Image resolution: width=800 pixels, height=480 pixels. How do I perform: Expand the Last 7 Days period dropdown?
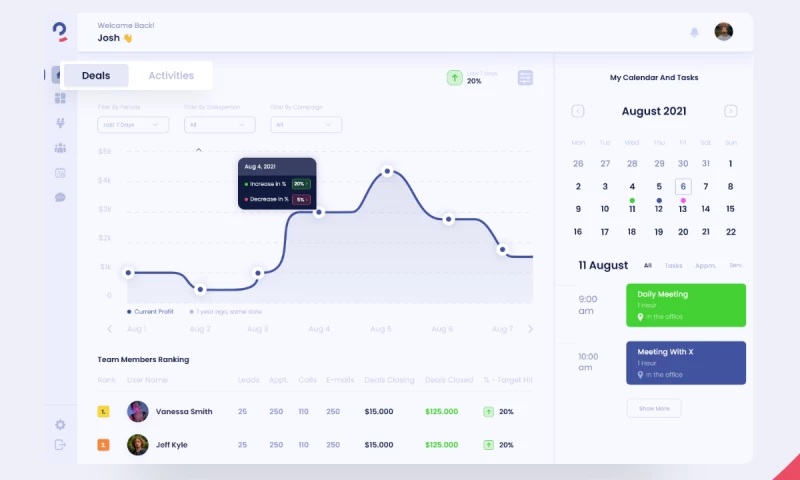point(133,125)
